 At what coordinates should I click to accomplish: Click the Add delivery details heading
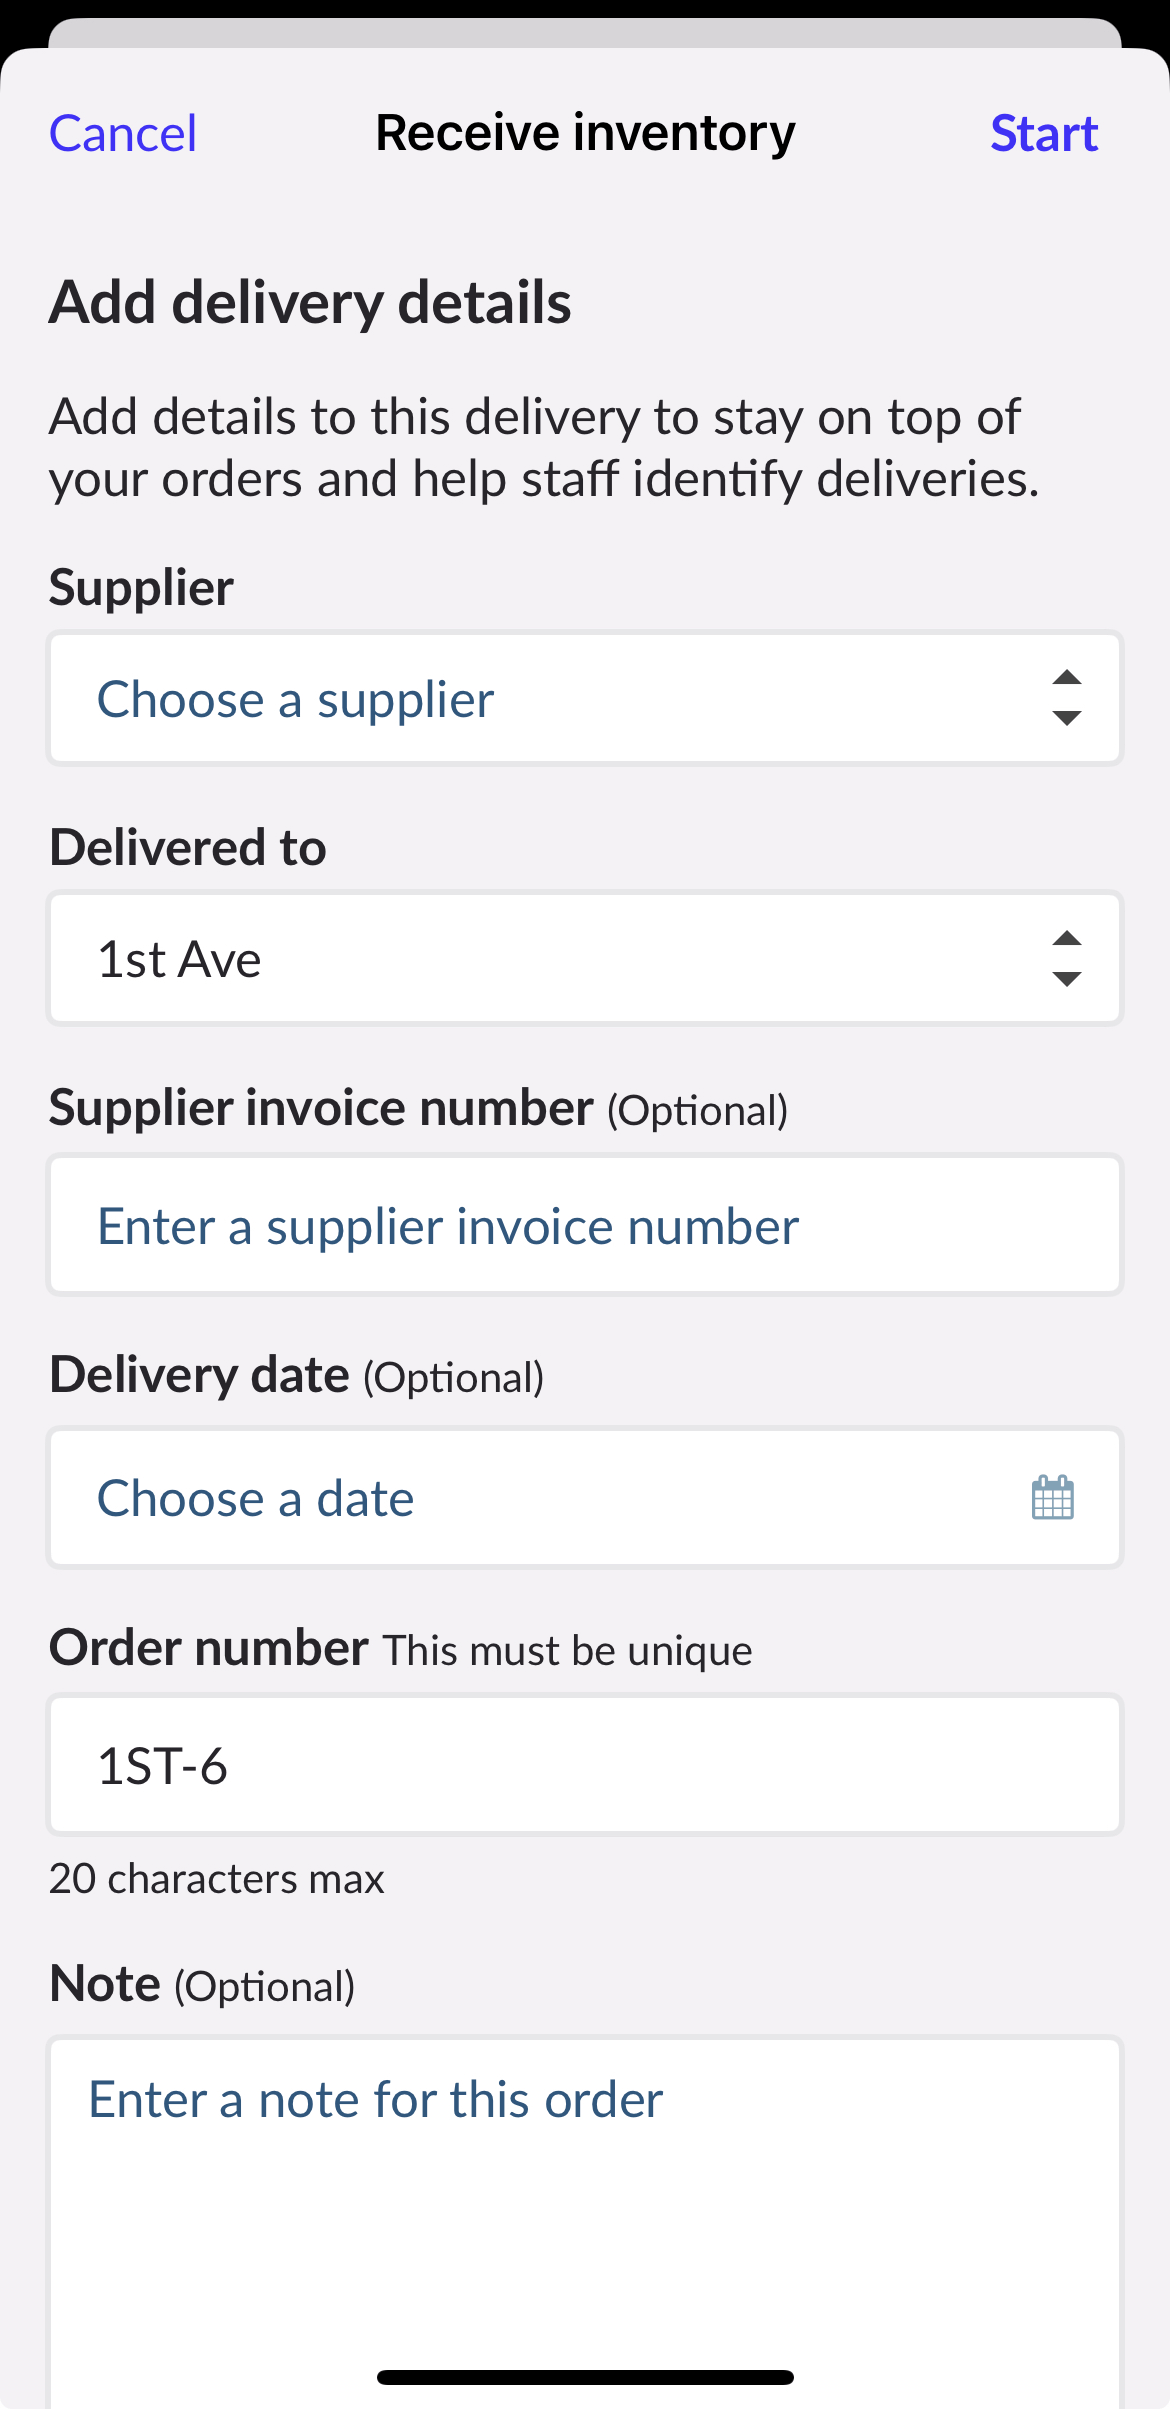(310, 303)
